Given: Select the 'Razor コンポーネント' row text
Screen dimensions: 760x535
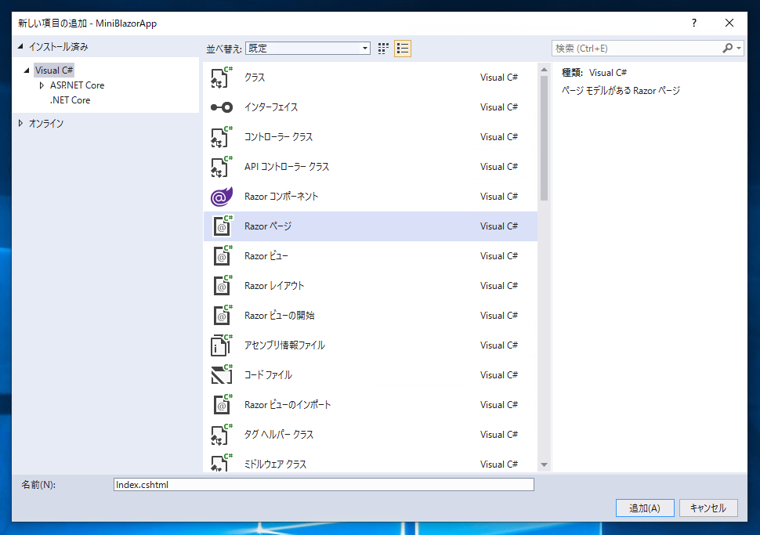Looking at the screenshot, I should pyautogui.click(x=281, y=197).
